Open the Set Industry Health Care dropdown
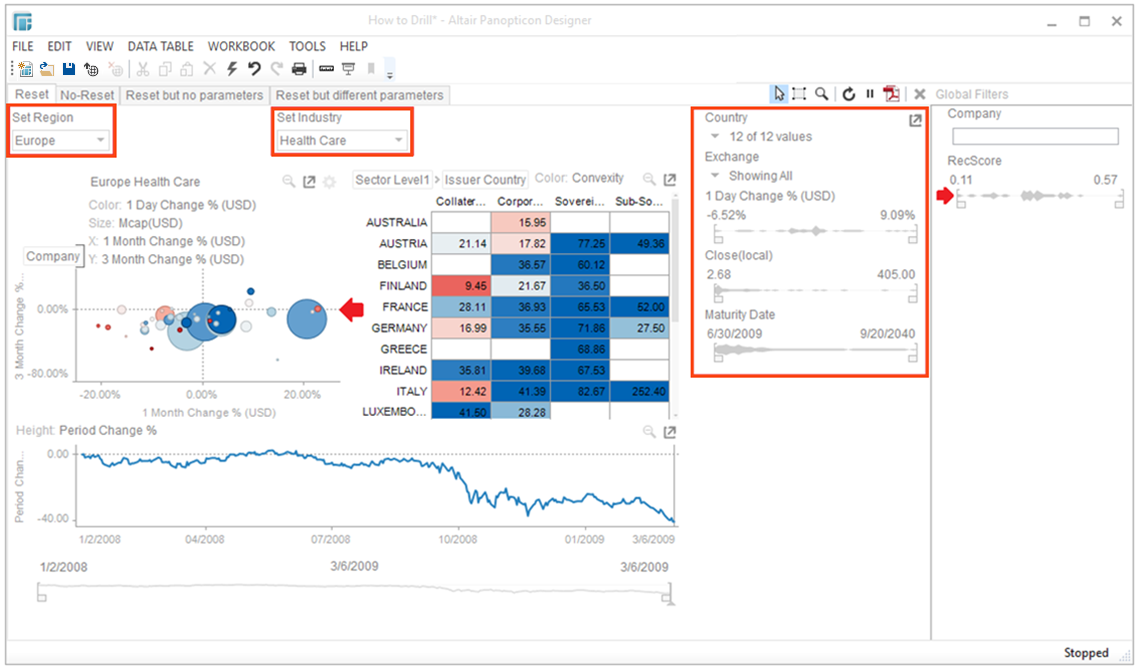 click(341, 141)
